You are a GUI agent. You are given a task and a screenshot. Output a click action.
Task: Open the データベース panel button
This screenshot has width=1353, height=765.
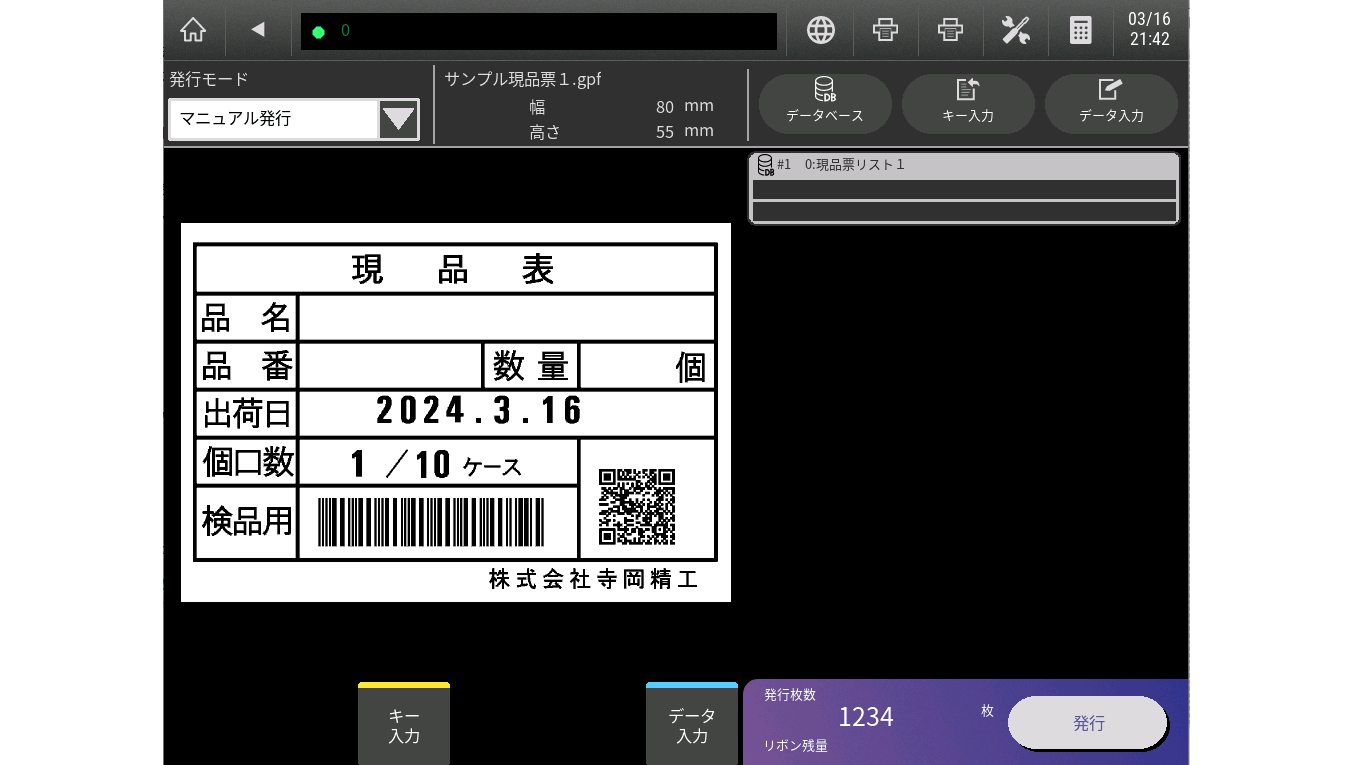(824, 103)
